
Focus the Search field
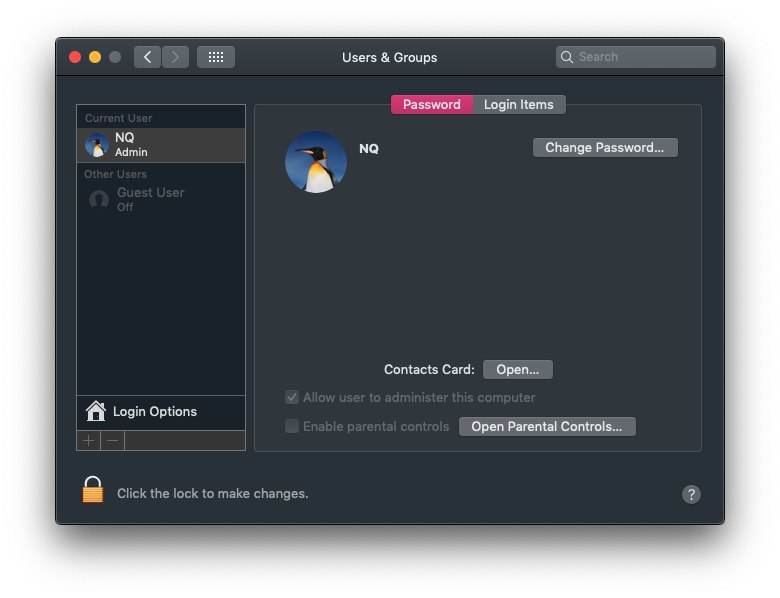tap(636, 57)
